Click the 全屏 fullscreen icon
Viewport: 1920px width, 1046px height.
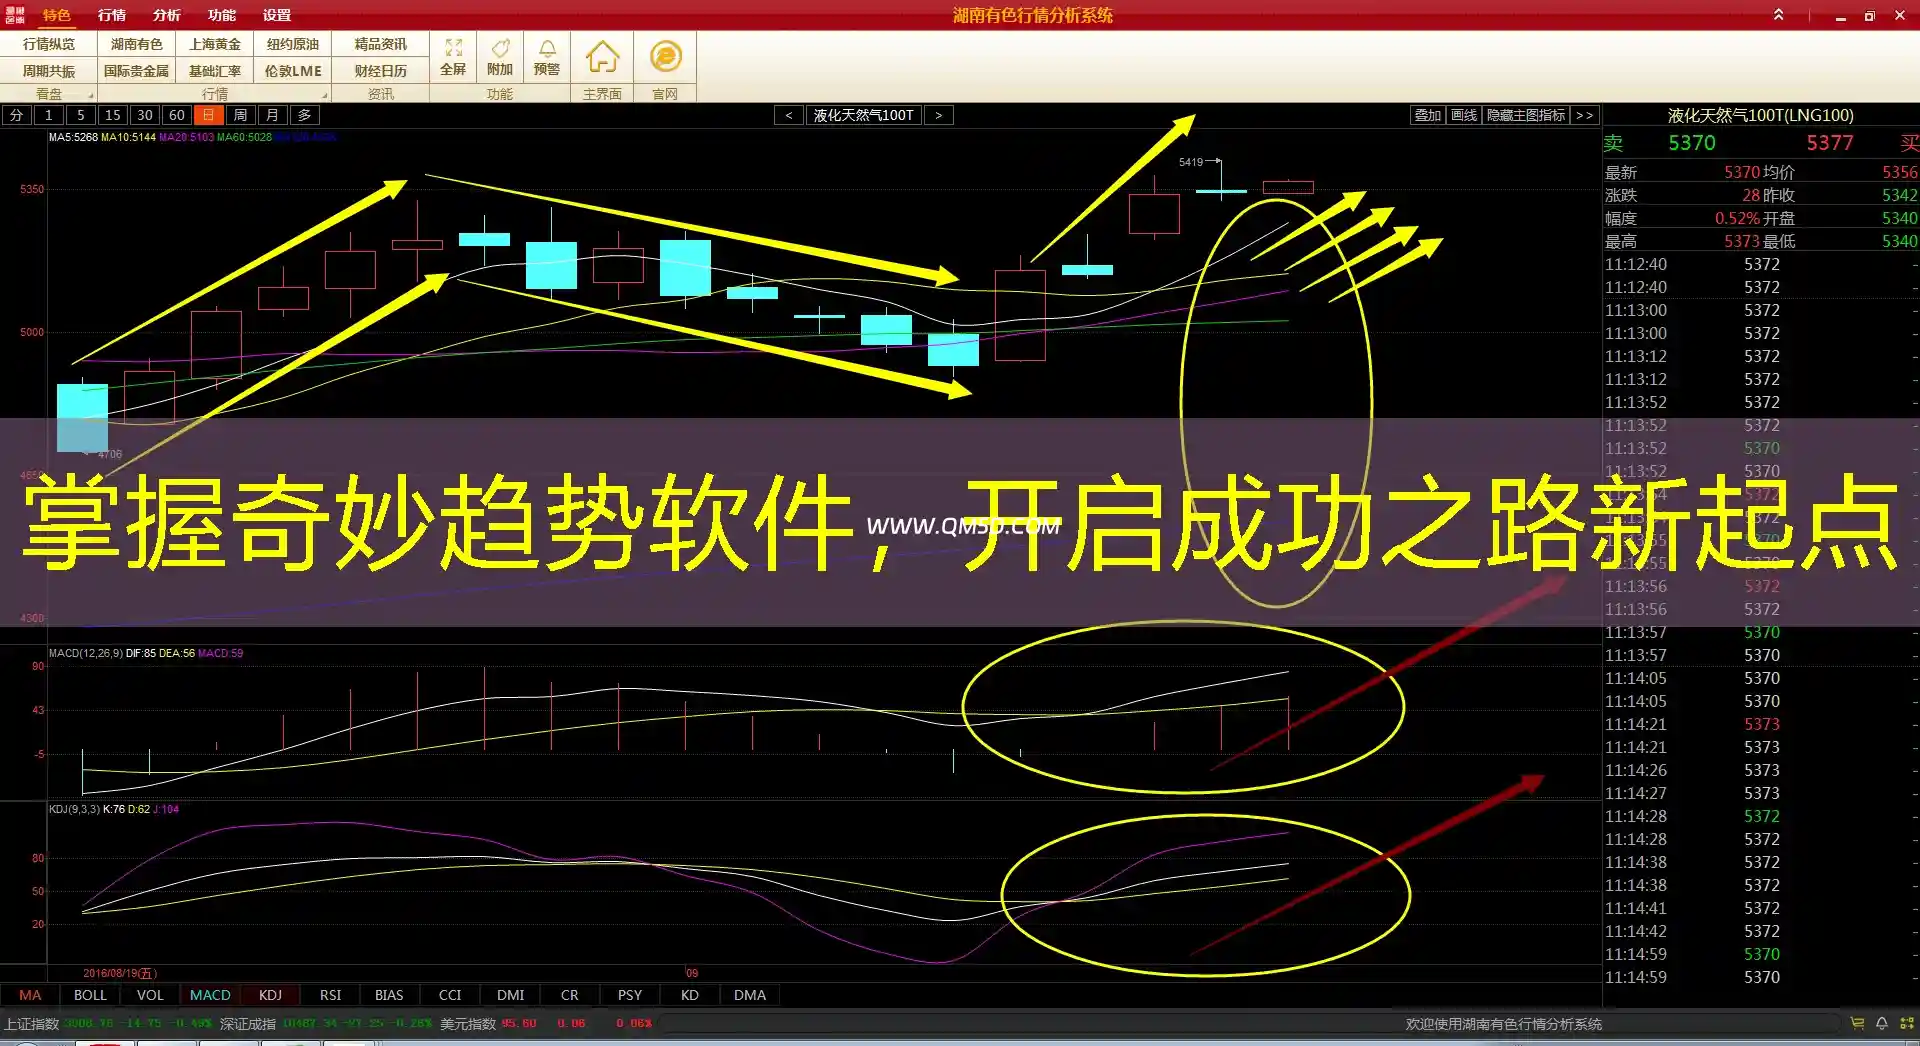tap(453, 57)
